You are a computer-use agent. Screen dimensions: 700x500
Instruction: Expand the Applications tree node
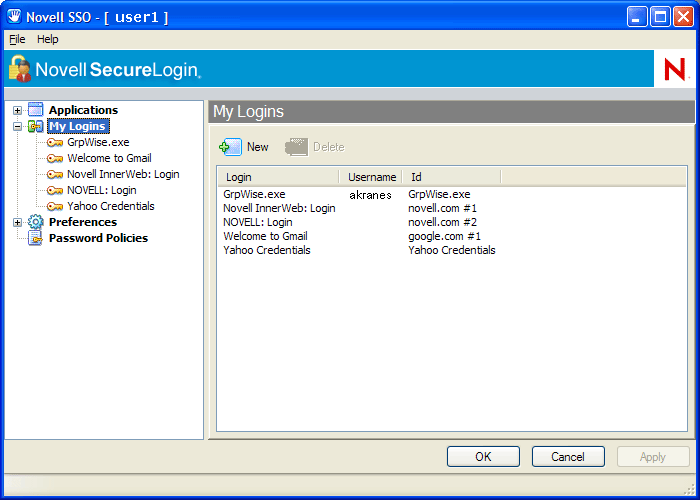point(17,110)
